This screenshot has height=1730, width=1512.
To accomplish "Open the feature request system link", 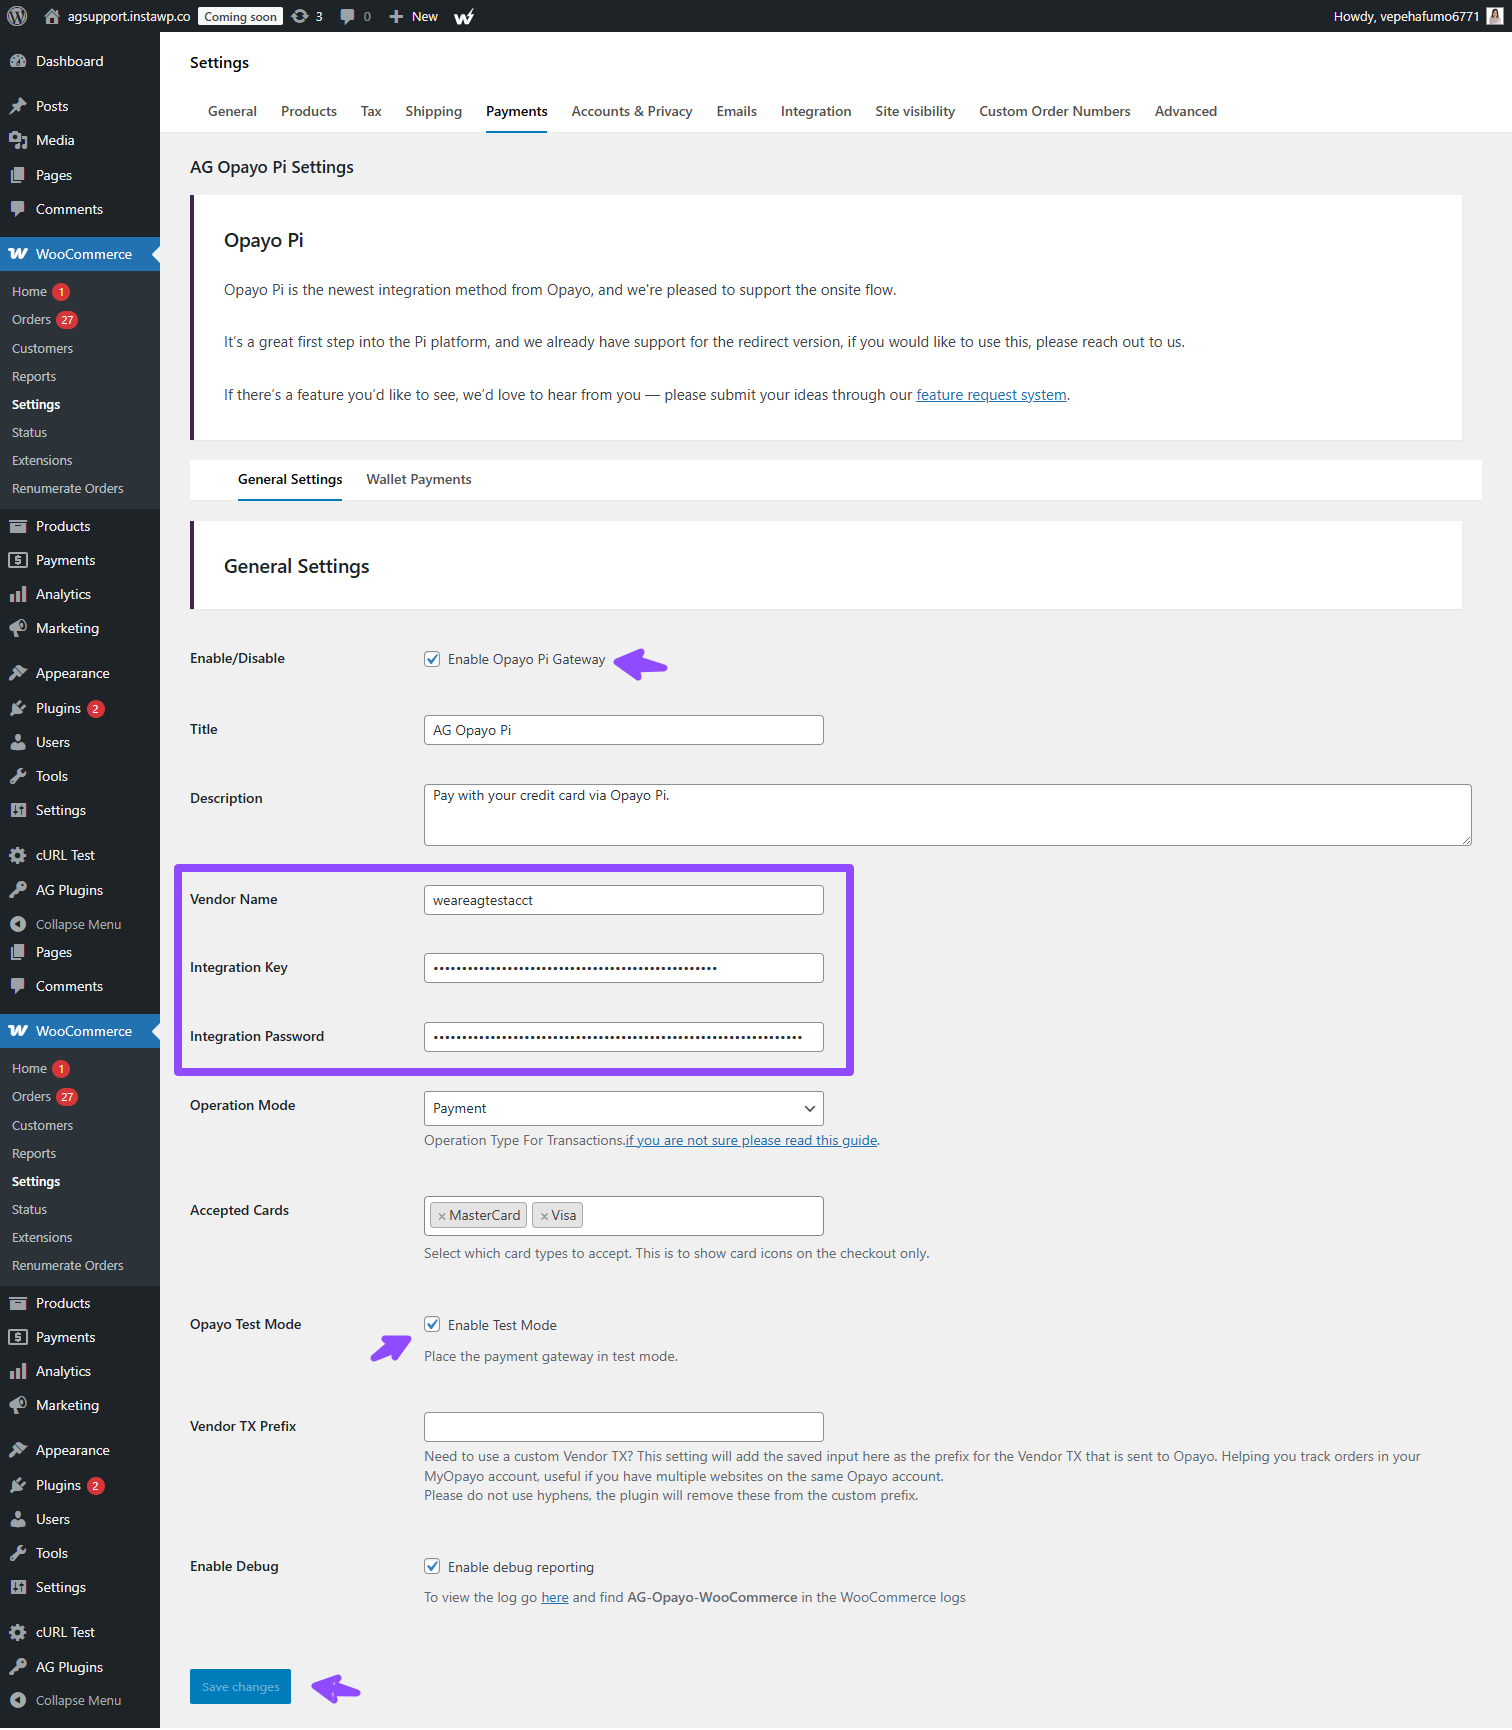I will [x=991, y=395].
